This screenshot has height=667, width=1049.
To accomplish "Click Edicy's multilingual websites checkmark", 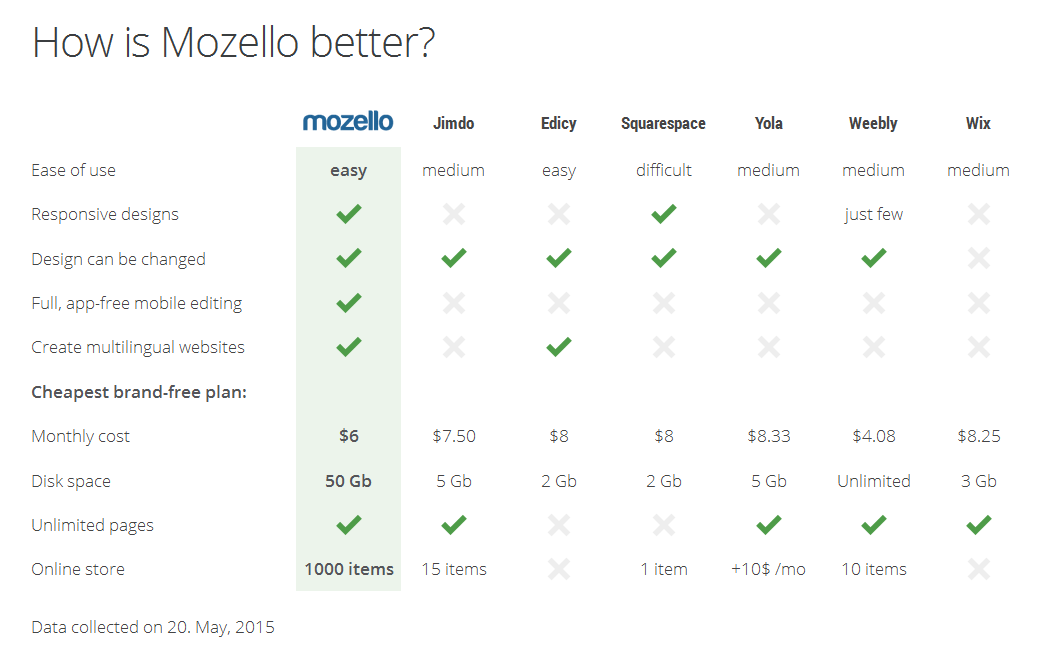I will (x=558, y=347).
